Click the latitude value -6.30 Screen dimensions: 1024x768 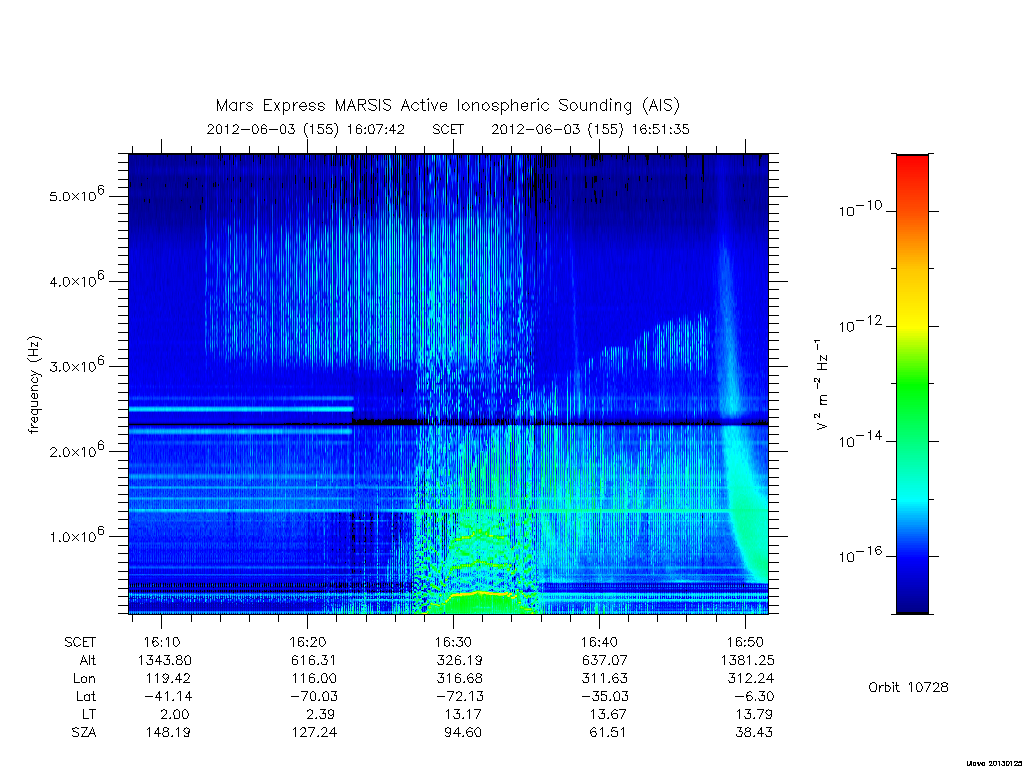click(x=754, y=696)
